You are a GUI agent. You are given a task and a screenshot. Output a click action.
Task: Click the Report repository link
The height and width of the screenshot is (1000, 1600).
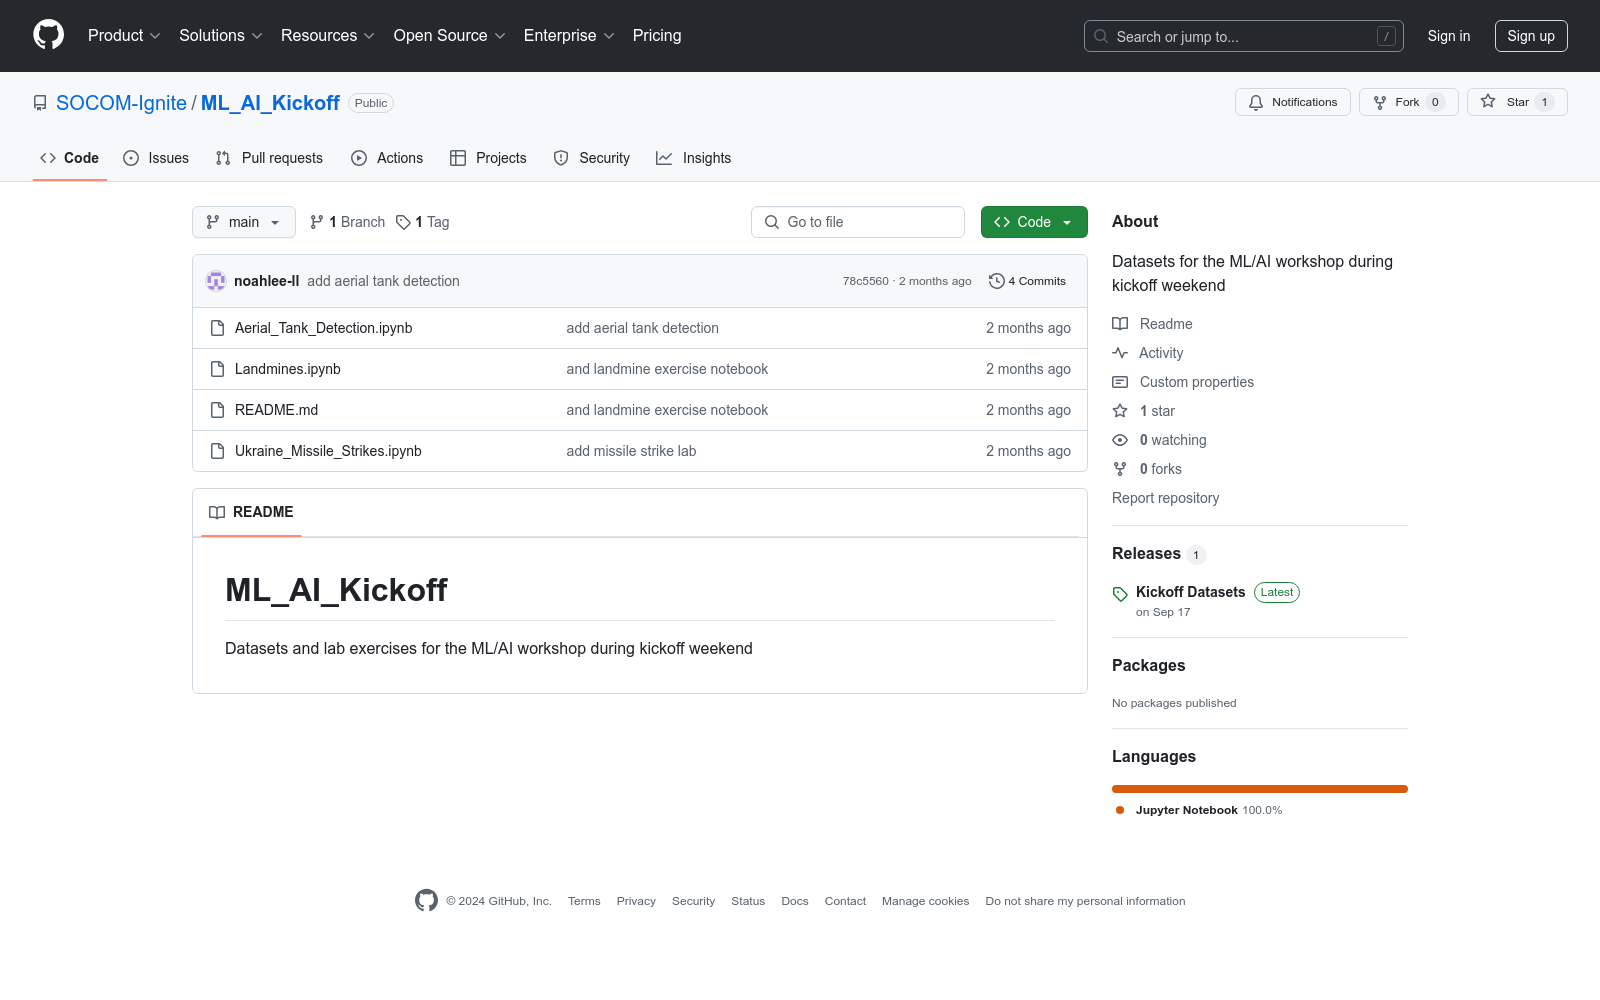tap(1165, 498)
